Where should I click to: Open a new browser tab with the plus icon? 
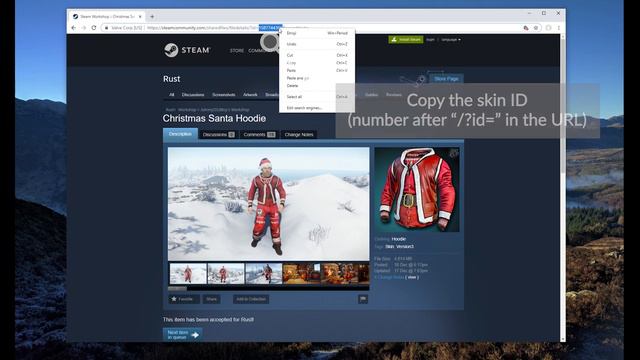(152, 17)
